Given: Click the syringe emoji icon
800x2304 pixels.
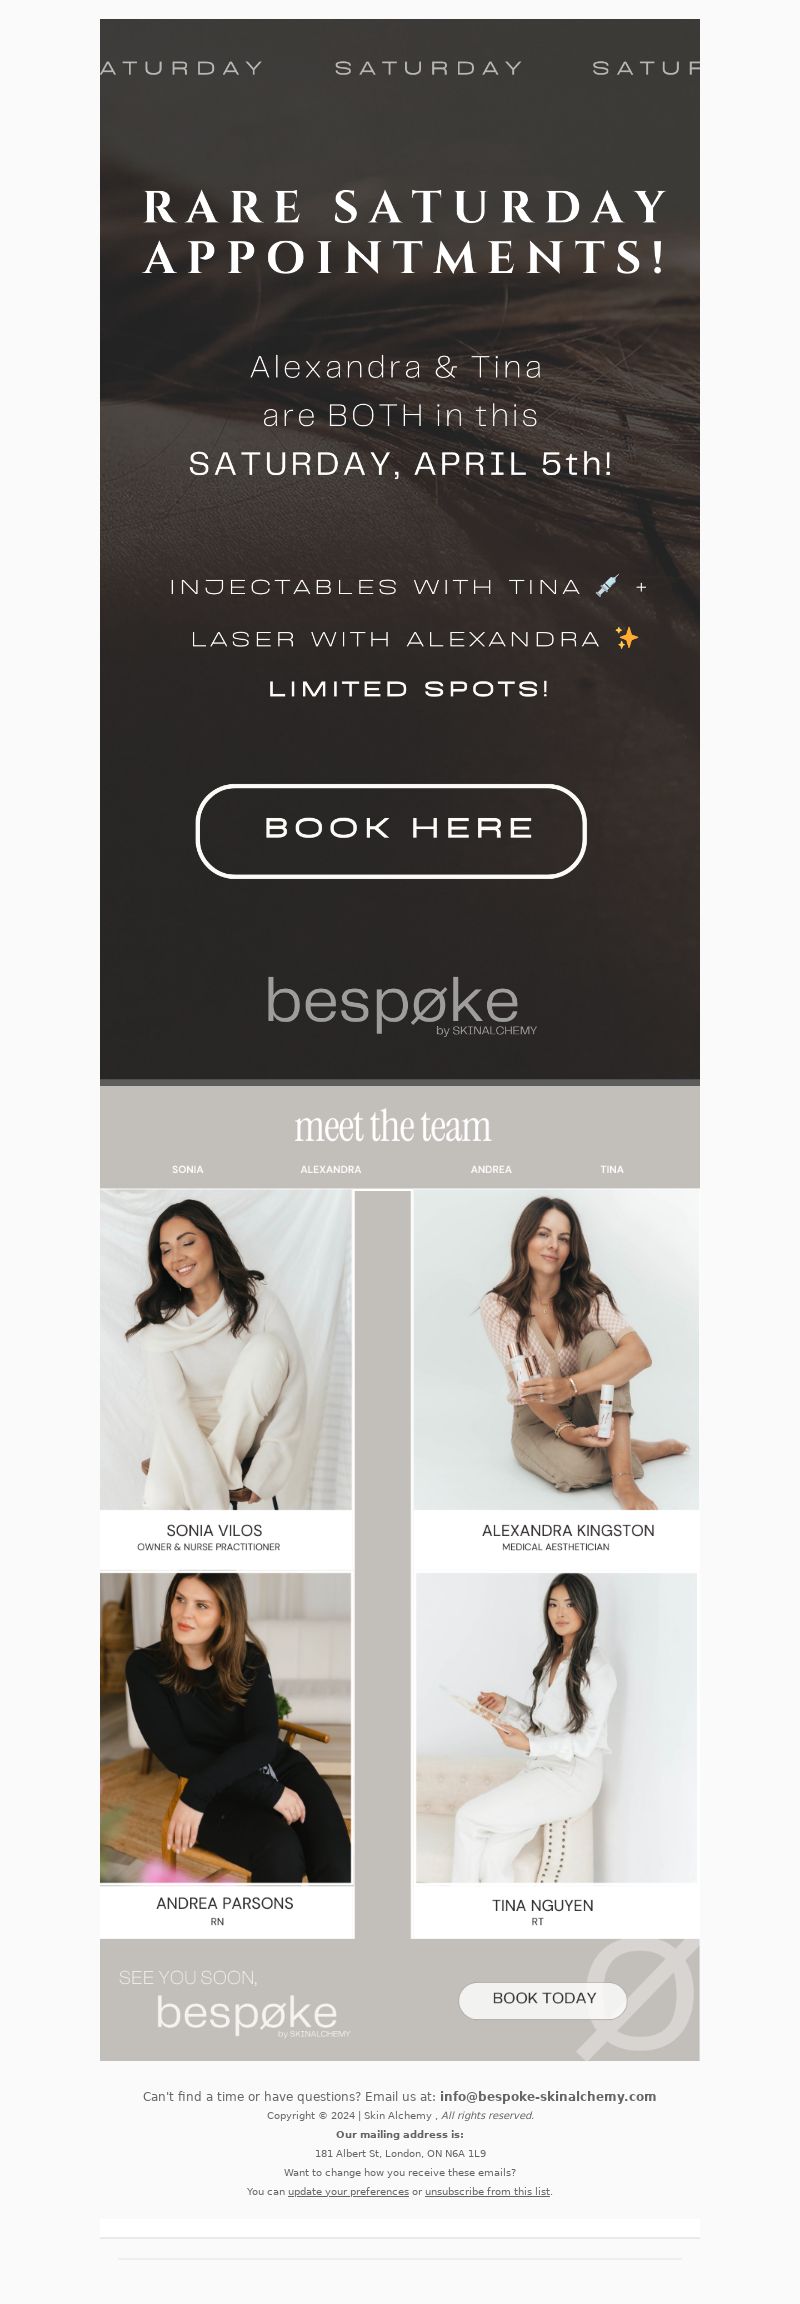Looking at the screenshot, I should (x=607, y=586).
